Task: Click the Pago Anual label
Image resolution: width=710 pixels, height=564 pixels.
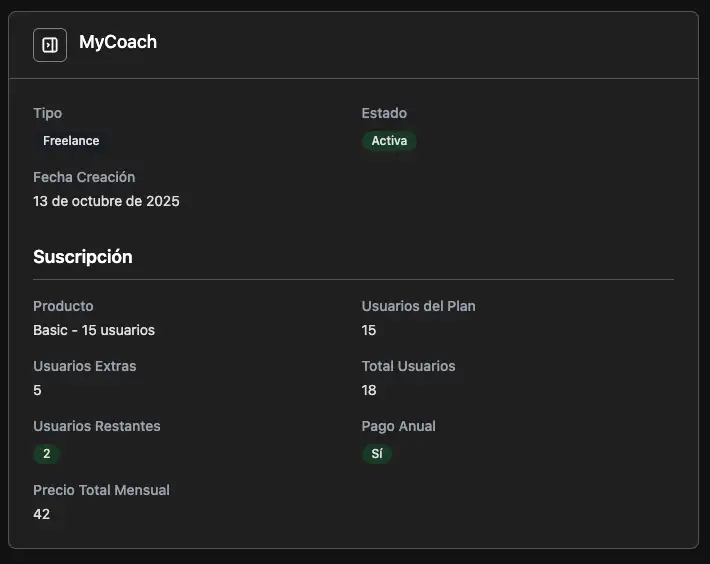Action: coord(398,426)
